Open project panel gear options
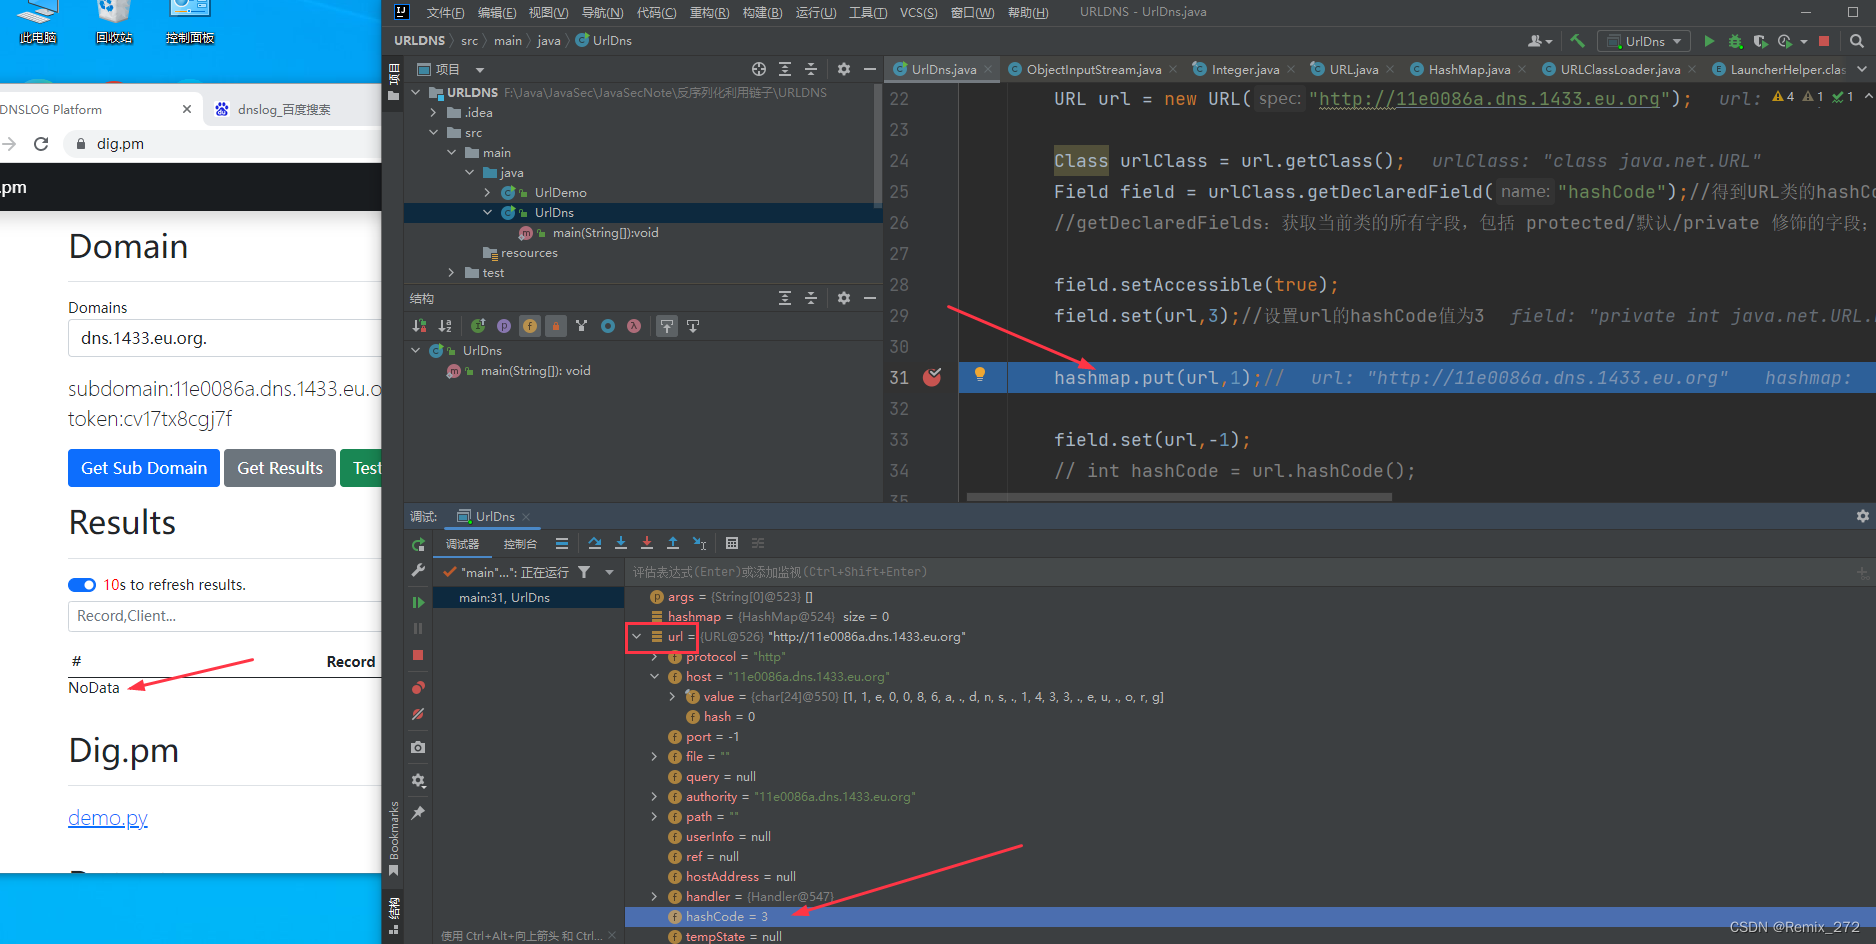 pyautogui.click(x=844, y=69)
